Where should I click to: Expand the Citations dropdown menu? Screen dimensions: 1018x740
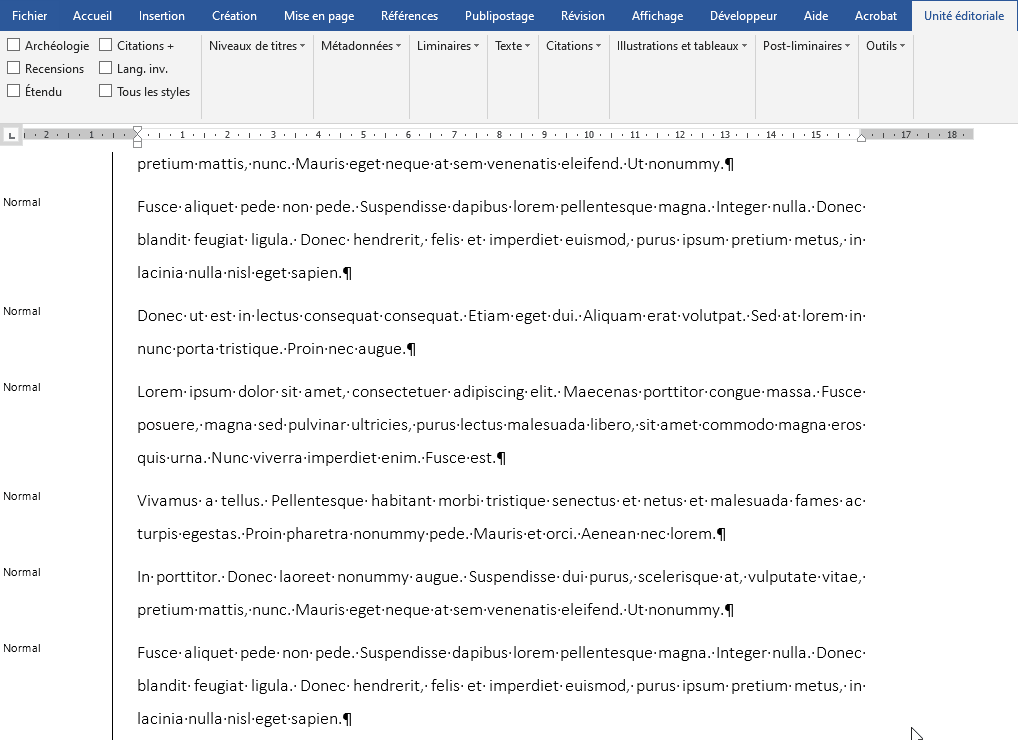click(x=573, y=45)
